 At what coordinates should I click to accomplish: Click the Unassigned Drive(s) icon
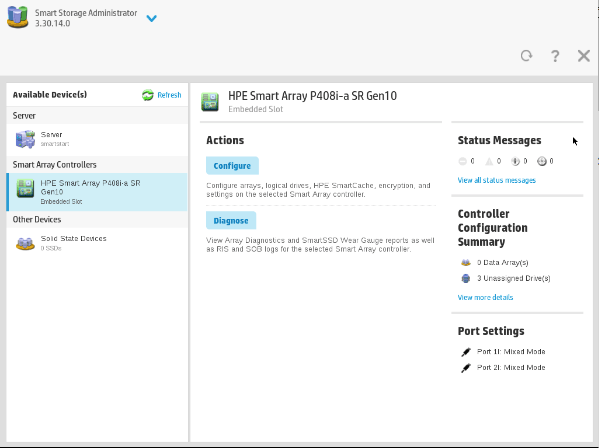pos(466,278)
